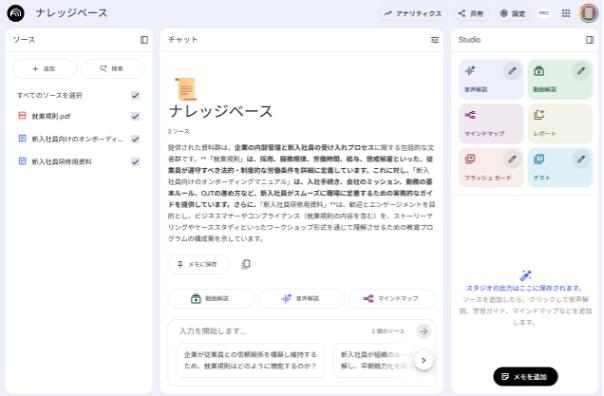Screen dimensions: 604x396
Task: Click the 共有 share button
Action: tap(471, 13)
